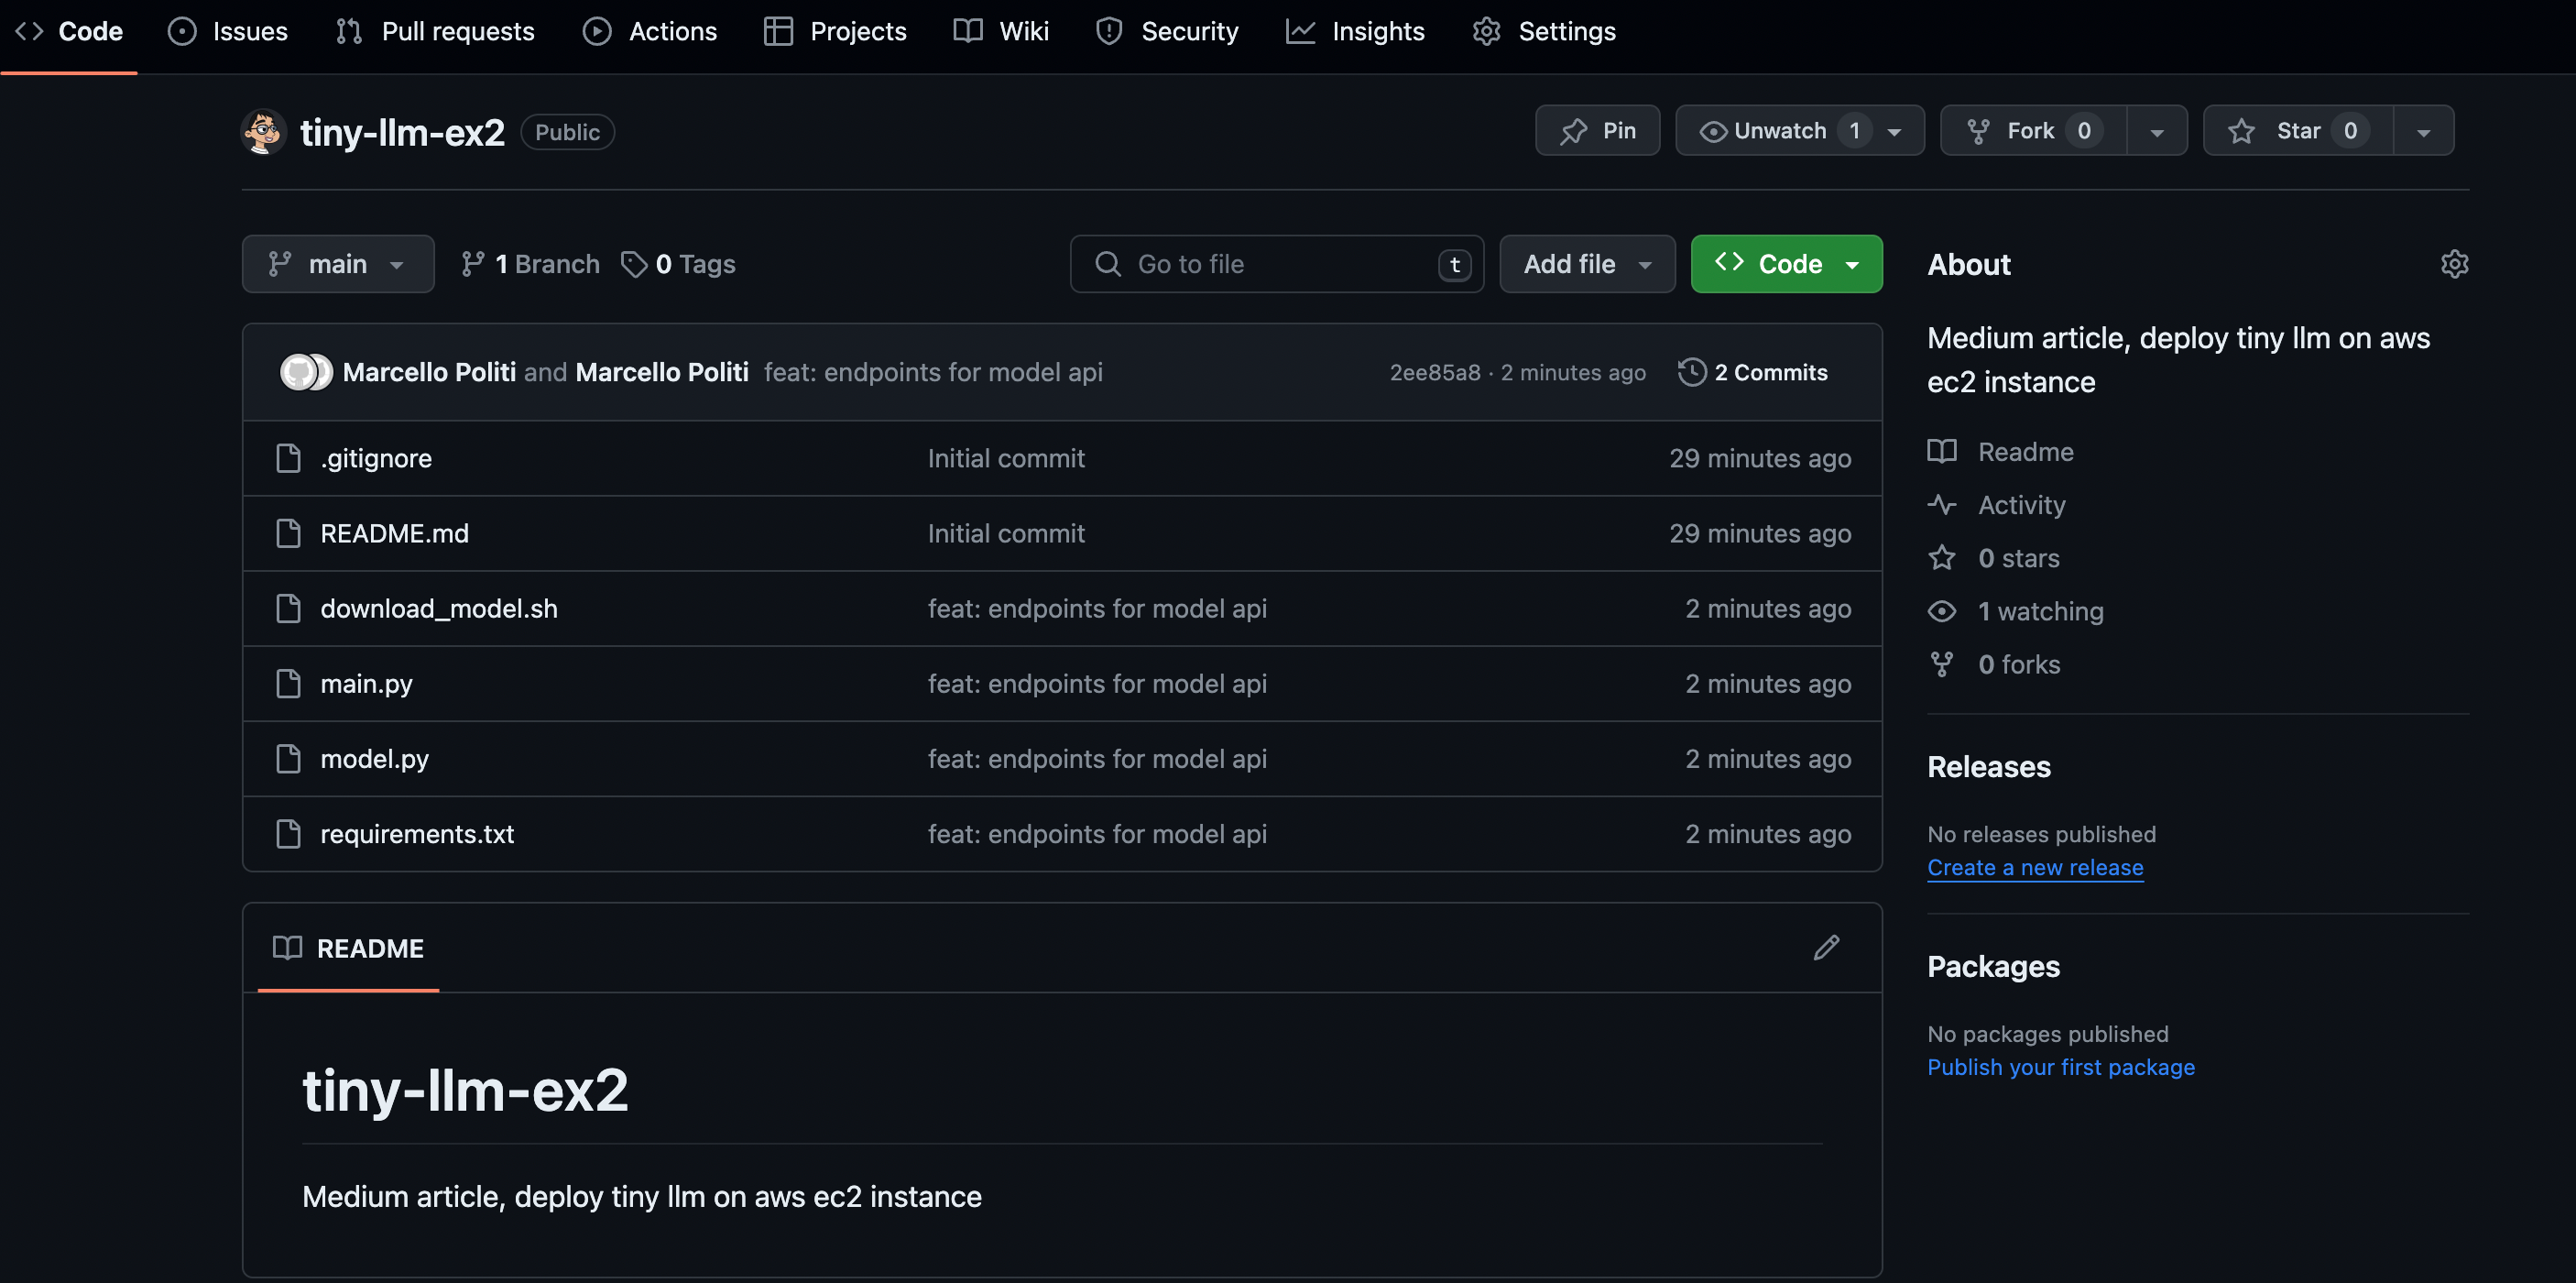Viewport: 2576px width, 1283px height.
Task: Open the Projects tab
Action: tap(835, 31)
